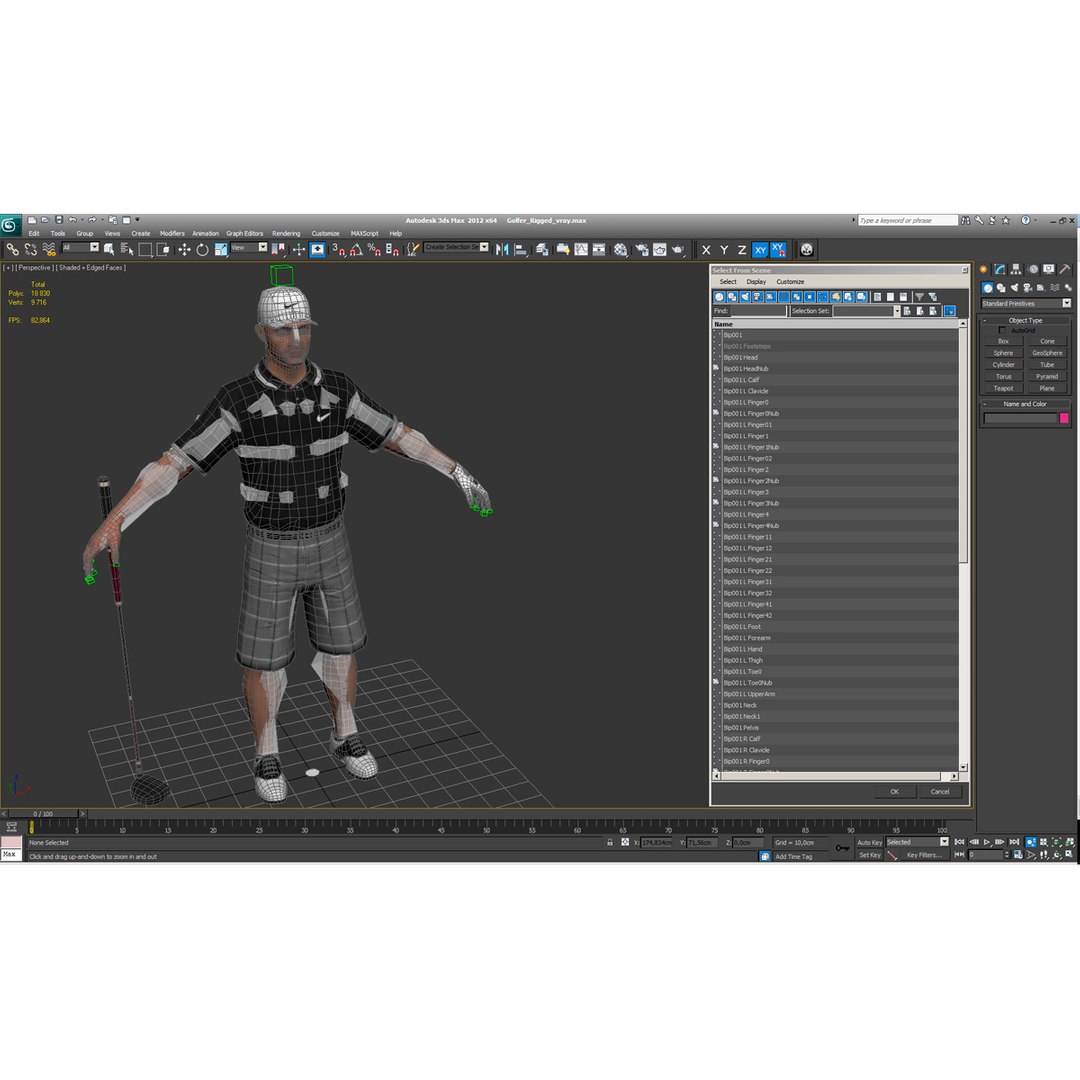Open the Modifiers menu
1080x1080 pixels.
click(x=172, y=233)
